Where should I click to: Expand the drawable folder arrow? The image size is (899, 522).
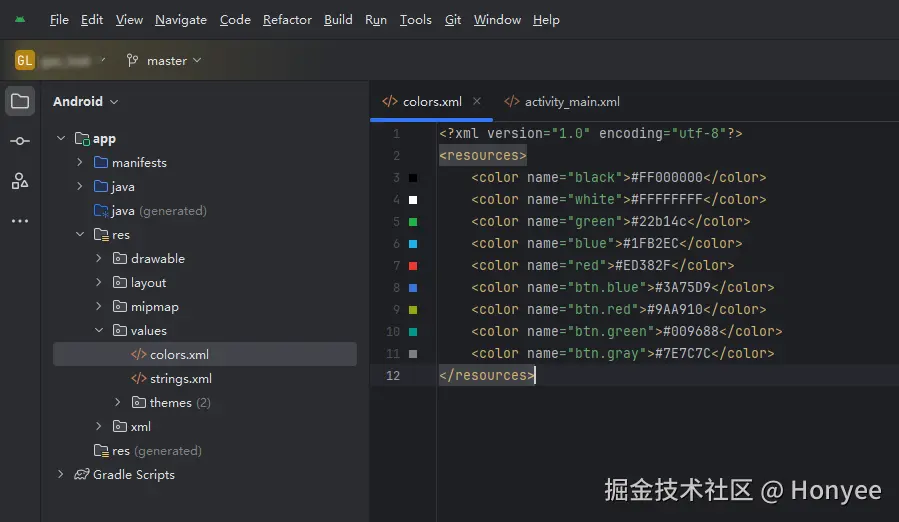[99, 258]
